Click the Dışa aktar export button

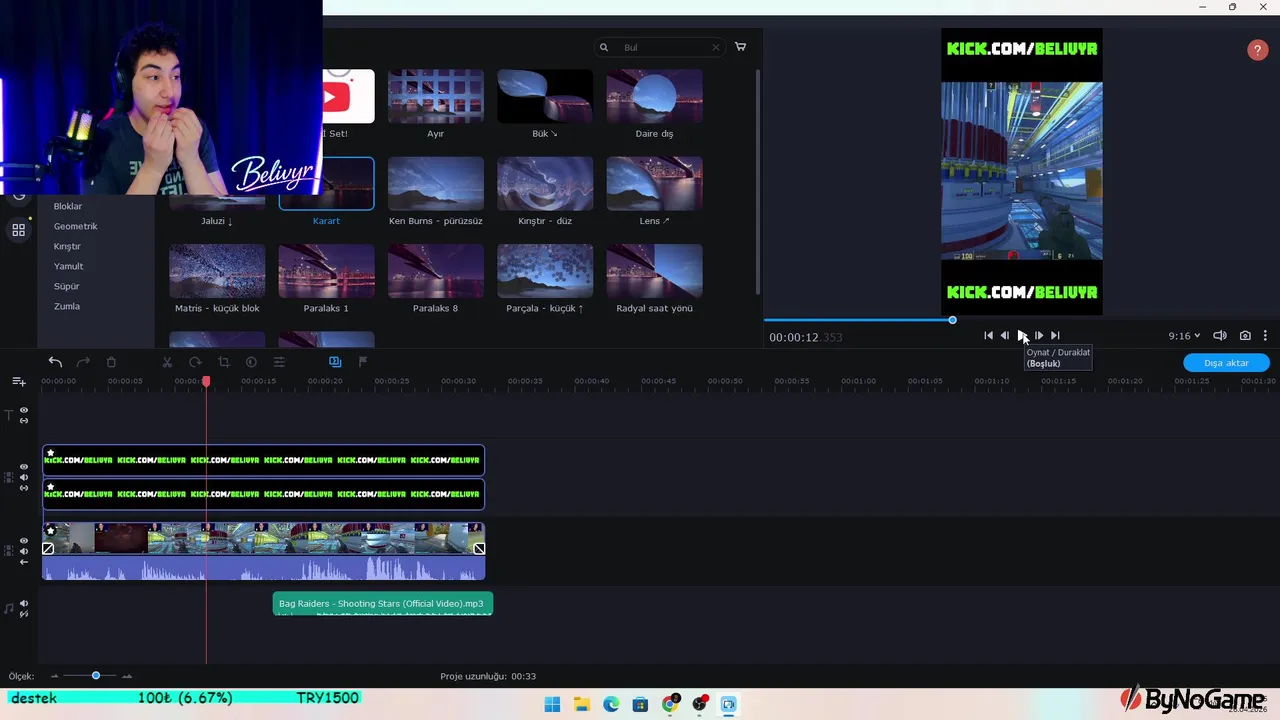(1226, 363)
